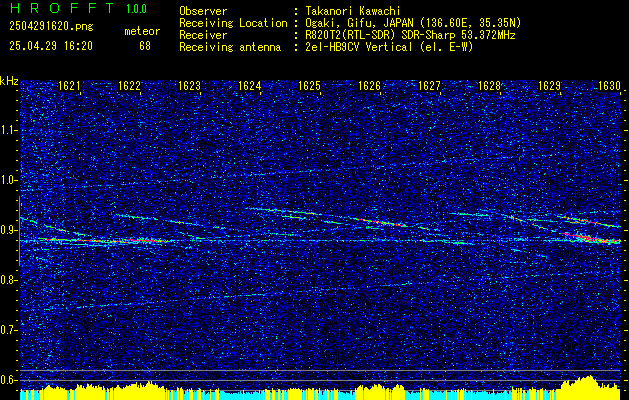Click the 0.7 frequency axis label
629x400 pixels.
coord(9,330)
